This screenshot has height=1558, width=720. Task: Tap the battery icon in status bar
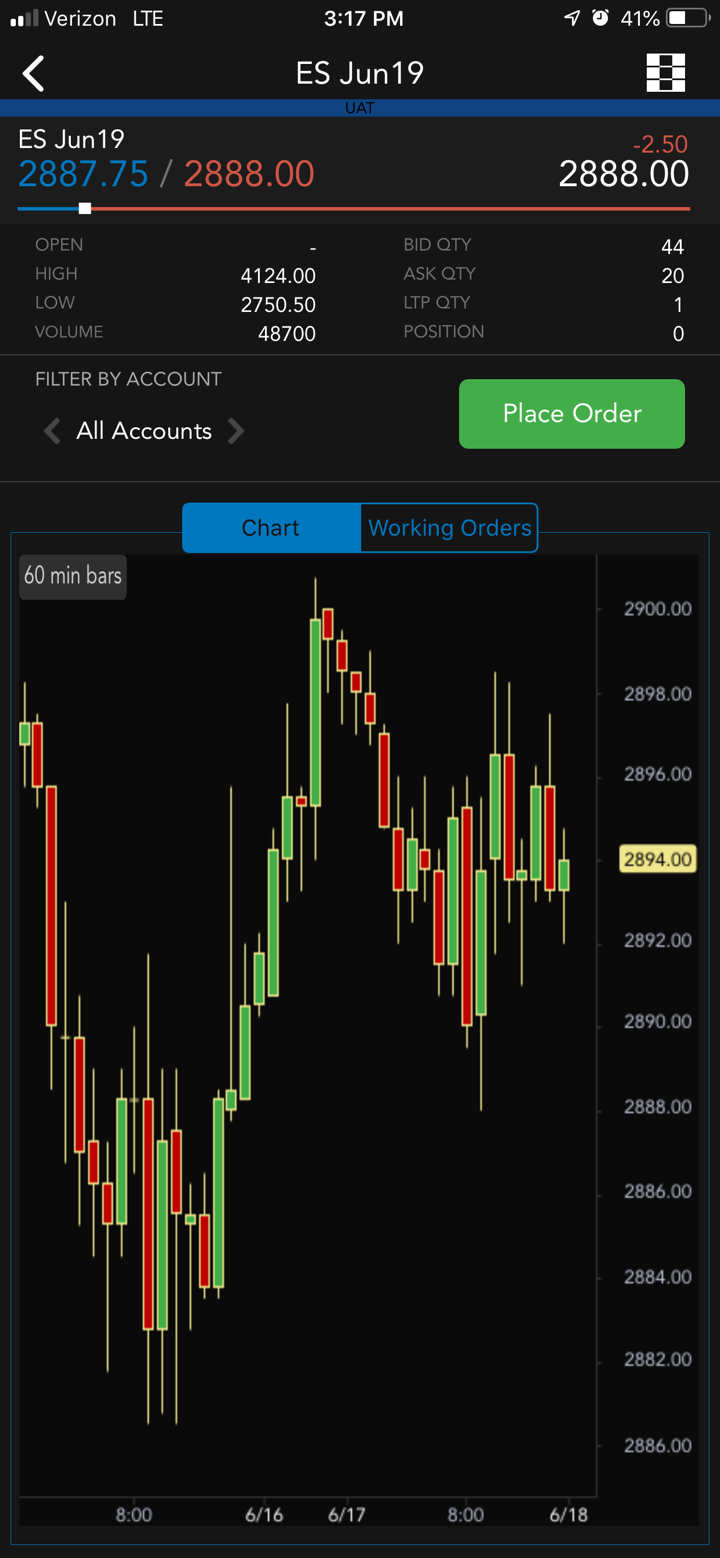click(x=687, y=18)
